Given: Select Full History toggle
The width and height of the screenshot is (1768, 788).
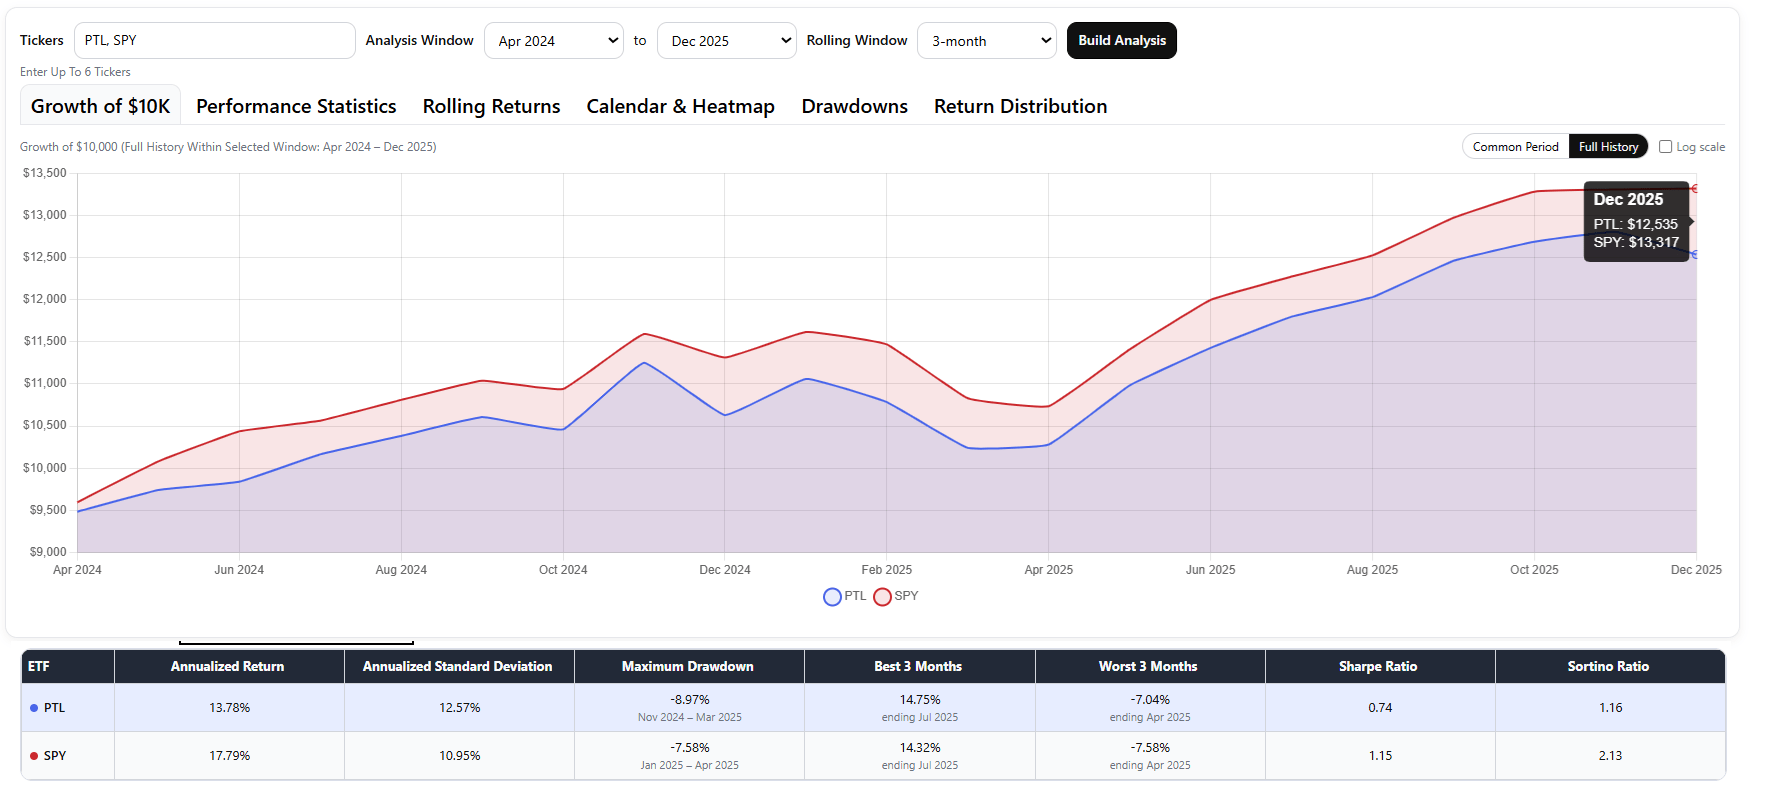Looking at the screenshot, I should (x=1608, y=147).
